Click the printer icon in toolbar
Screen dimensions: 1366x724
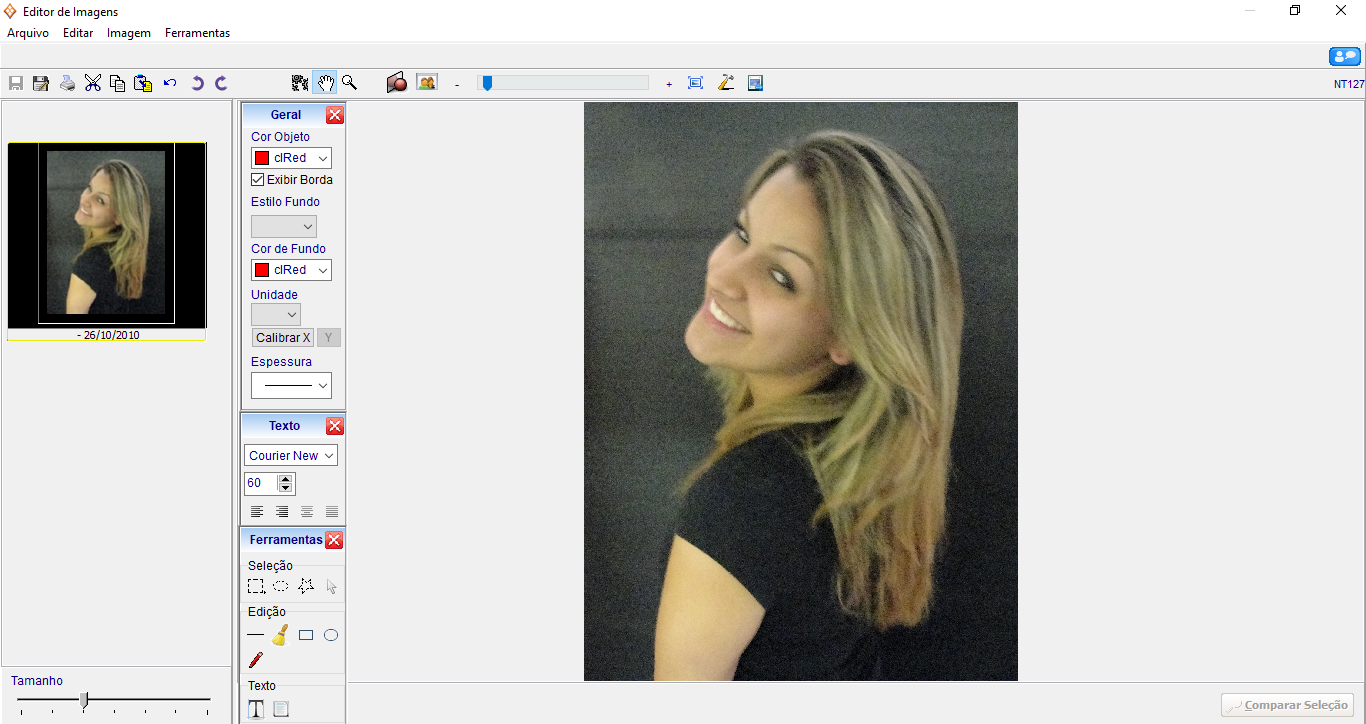pos(67,83)
